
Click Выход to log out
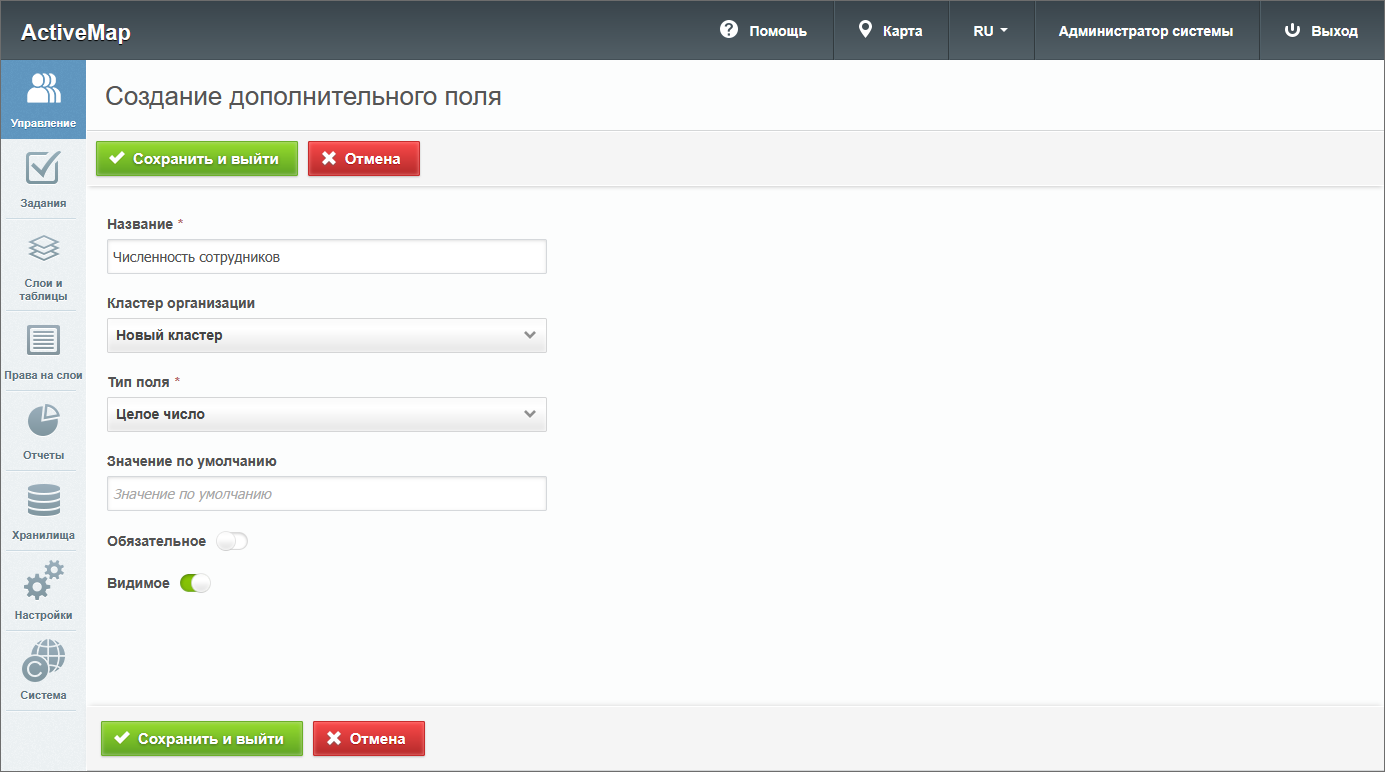1321,31
